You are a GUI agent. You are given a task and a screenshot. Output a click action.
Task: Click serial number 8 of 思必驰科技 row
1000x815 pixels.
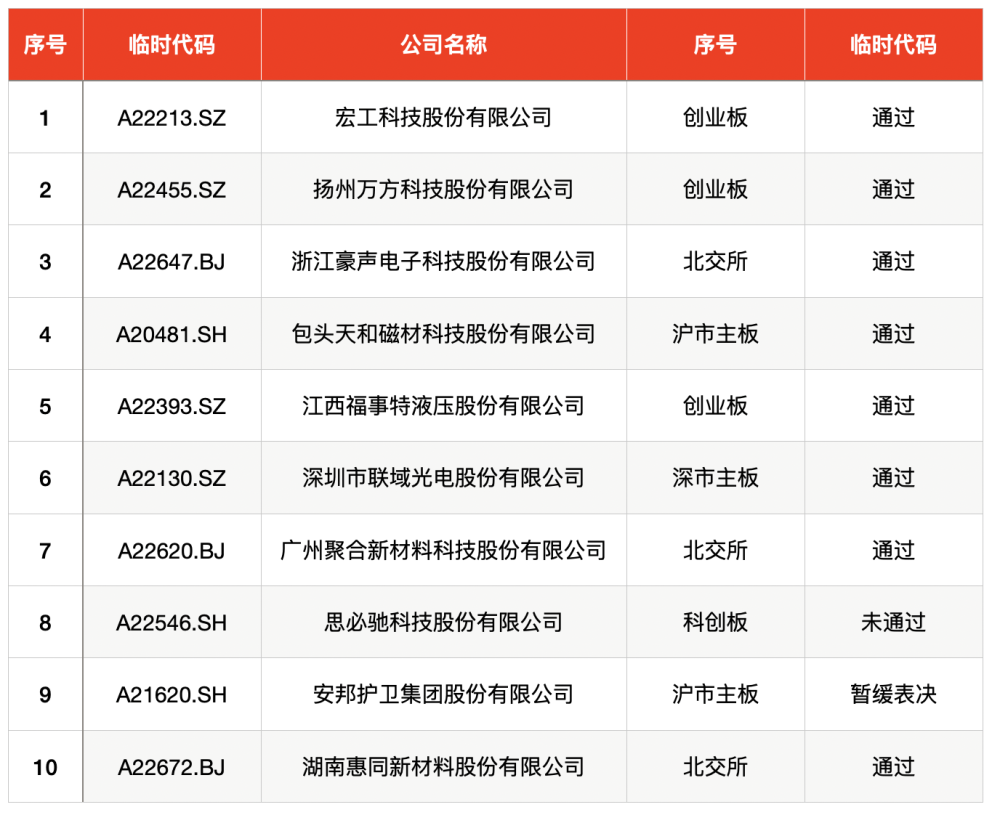(x=45, y=622)
